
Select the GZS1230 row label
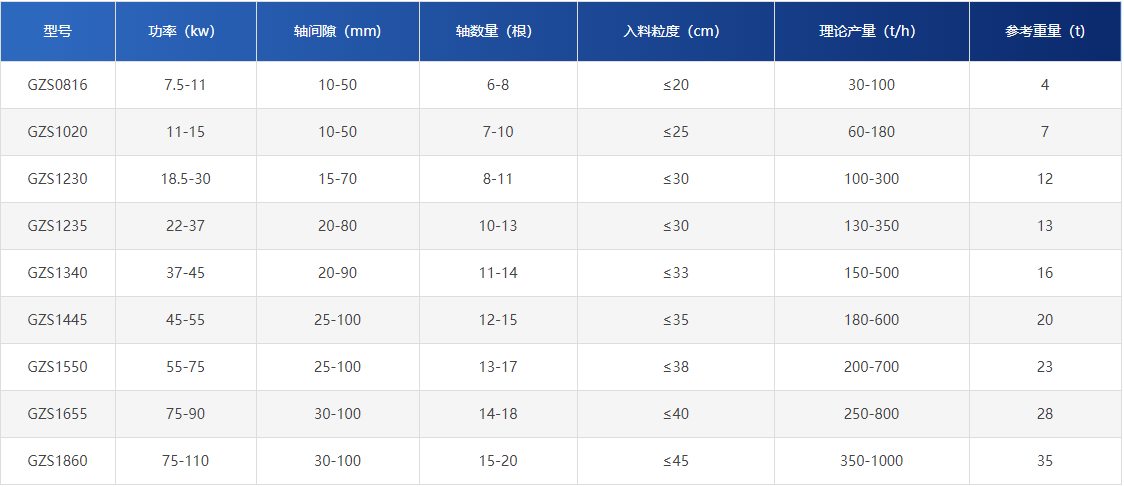click(x=58, y=179)
